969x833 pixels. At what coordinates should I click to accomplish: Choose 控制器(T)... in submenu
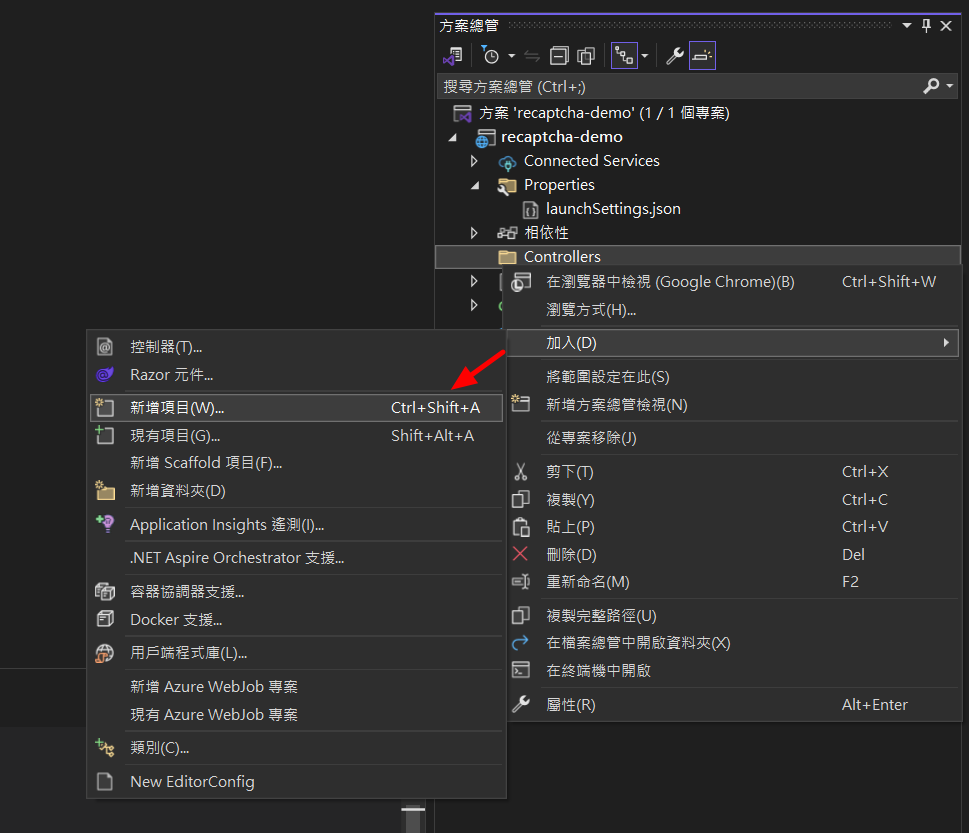click(x=295, y=347)
